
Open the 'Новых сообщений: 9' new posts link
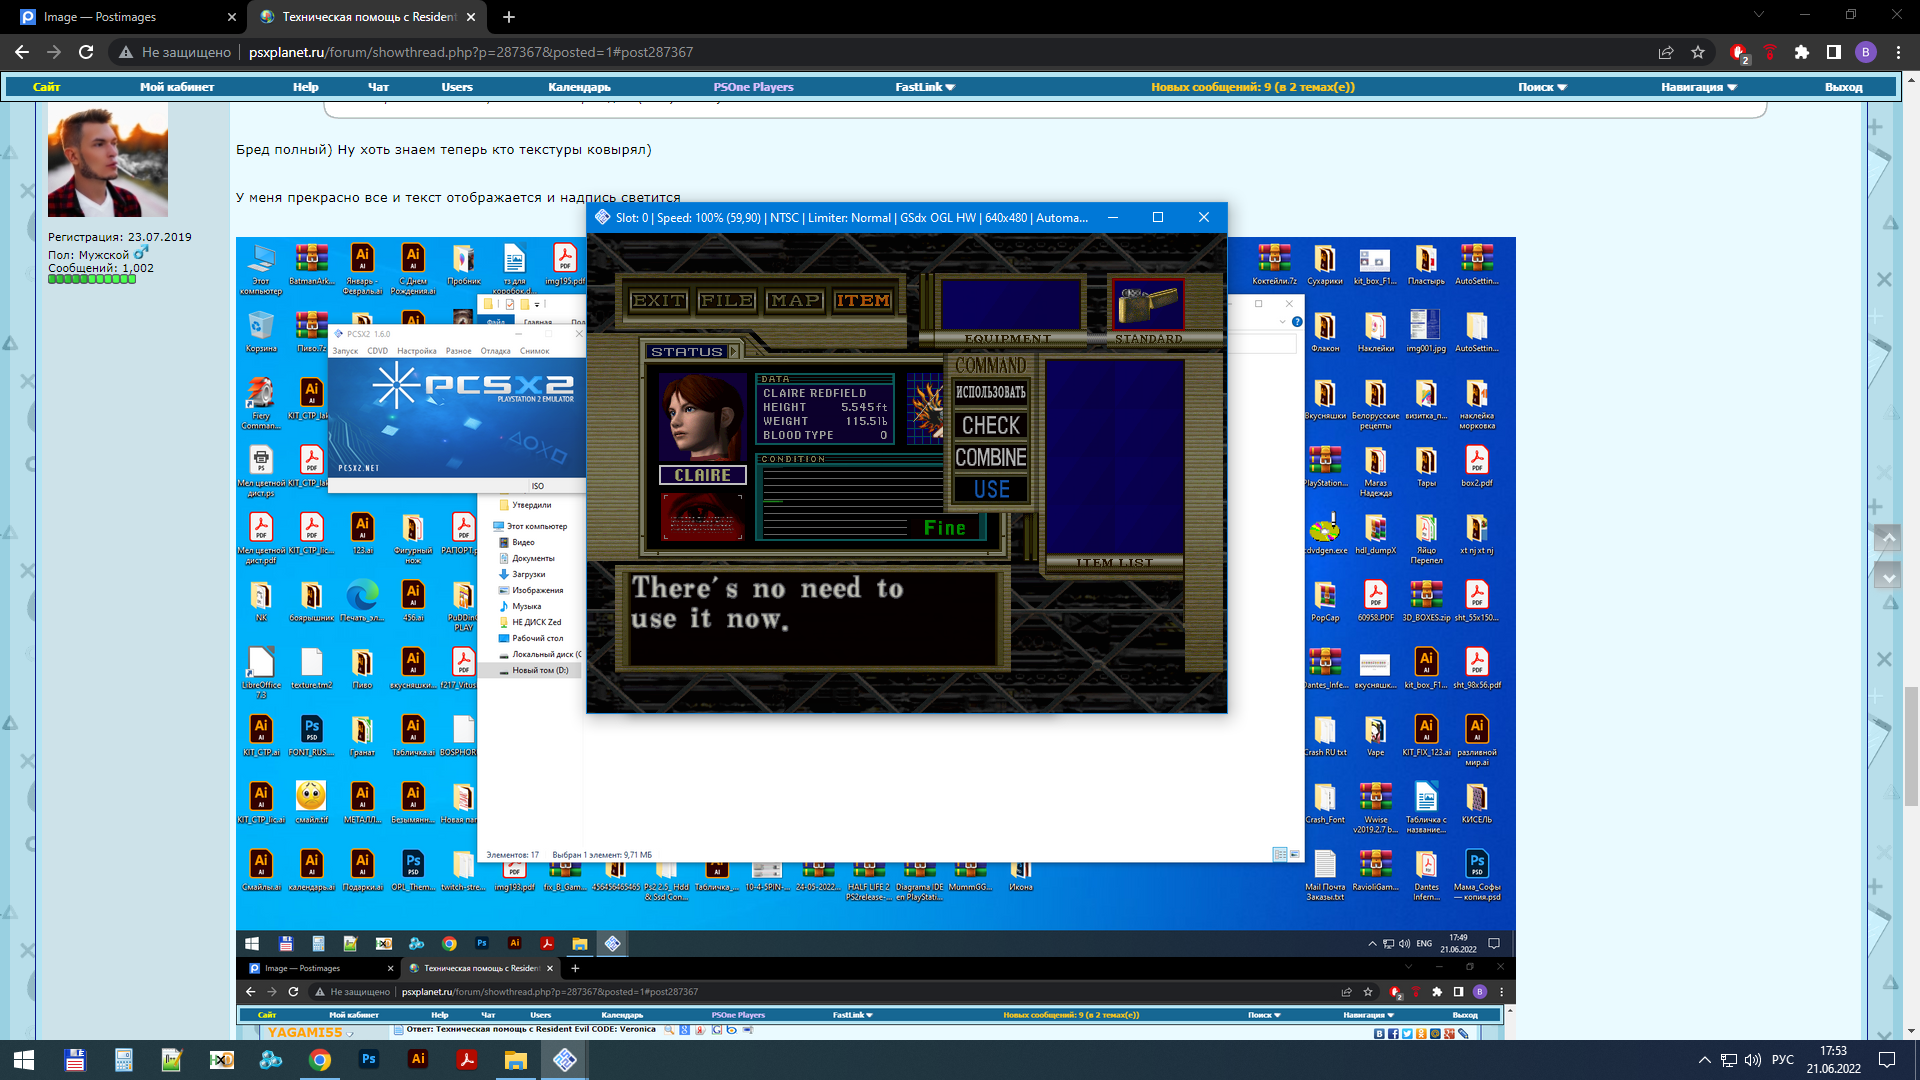(1253, 87)
